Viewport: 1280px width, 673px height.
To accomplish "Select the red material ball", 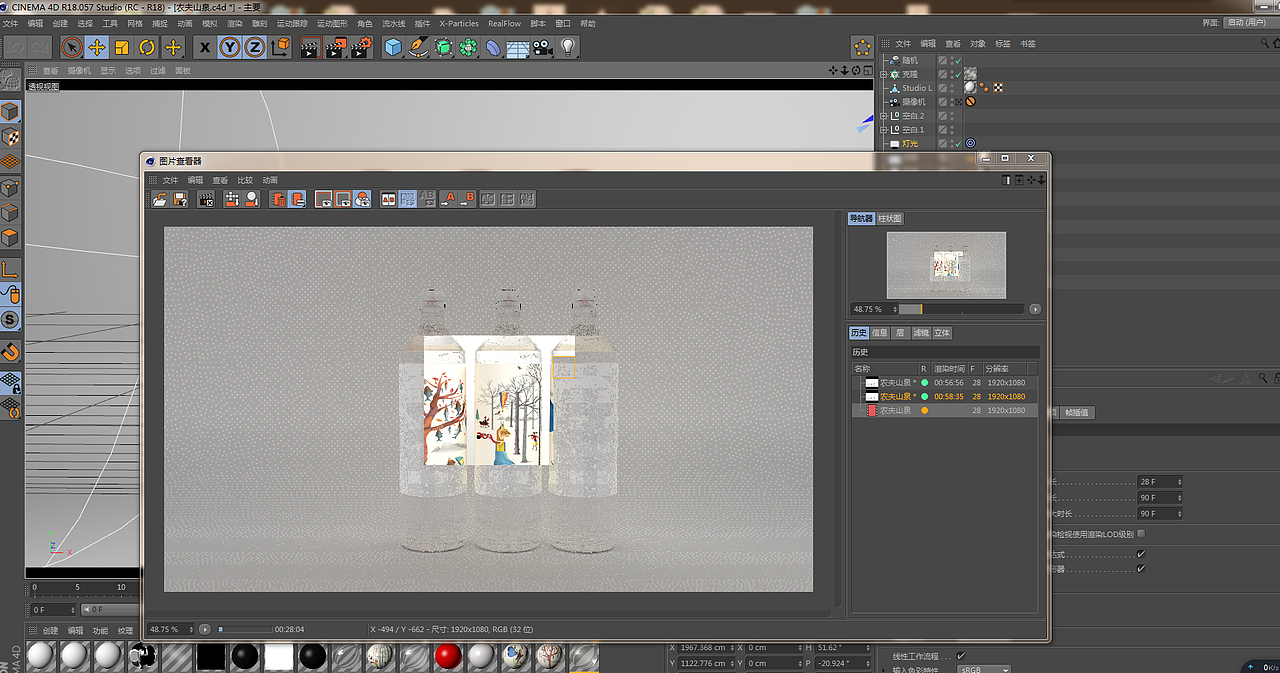I will (448, 657).
